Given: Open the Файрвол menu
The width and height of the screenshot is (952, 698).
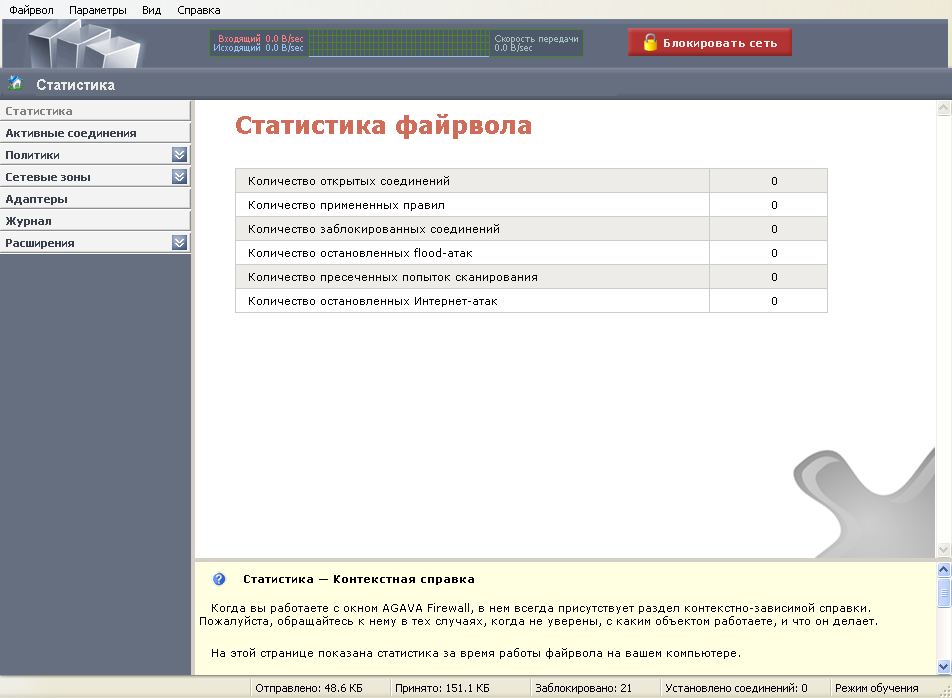Looking at the screenshot, I should (x=32, y=10).
